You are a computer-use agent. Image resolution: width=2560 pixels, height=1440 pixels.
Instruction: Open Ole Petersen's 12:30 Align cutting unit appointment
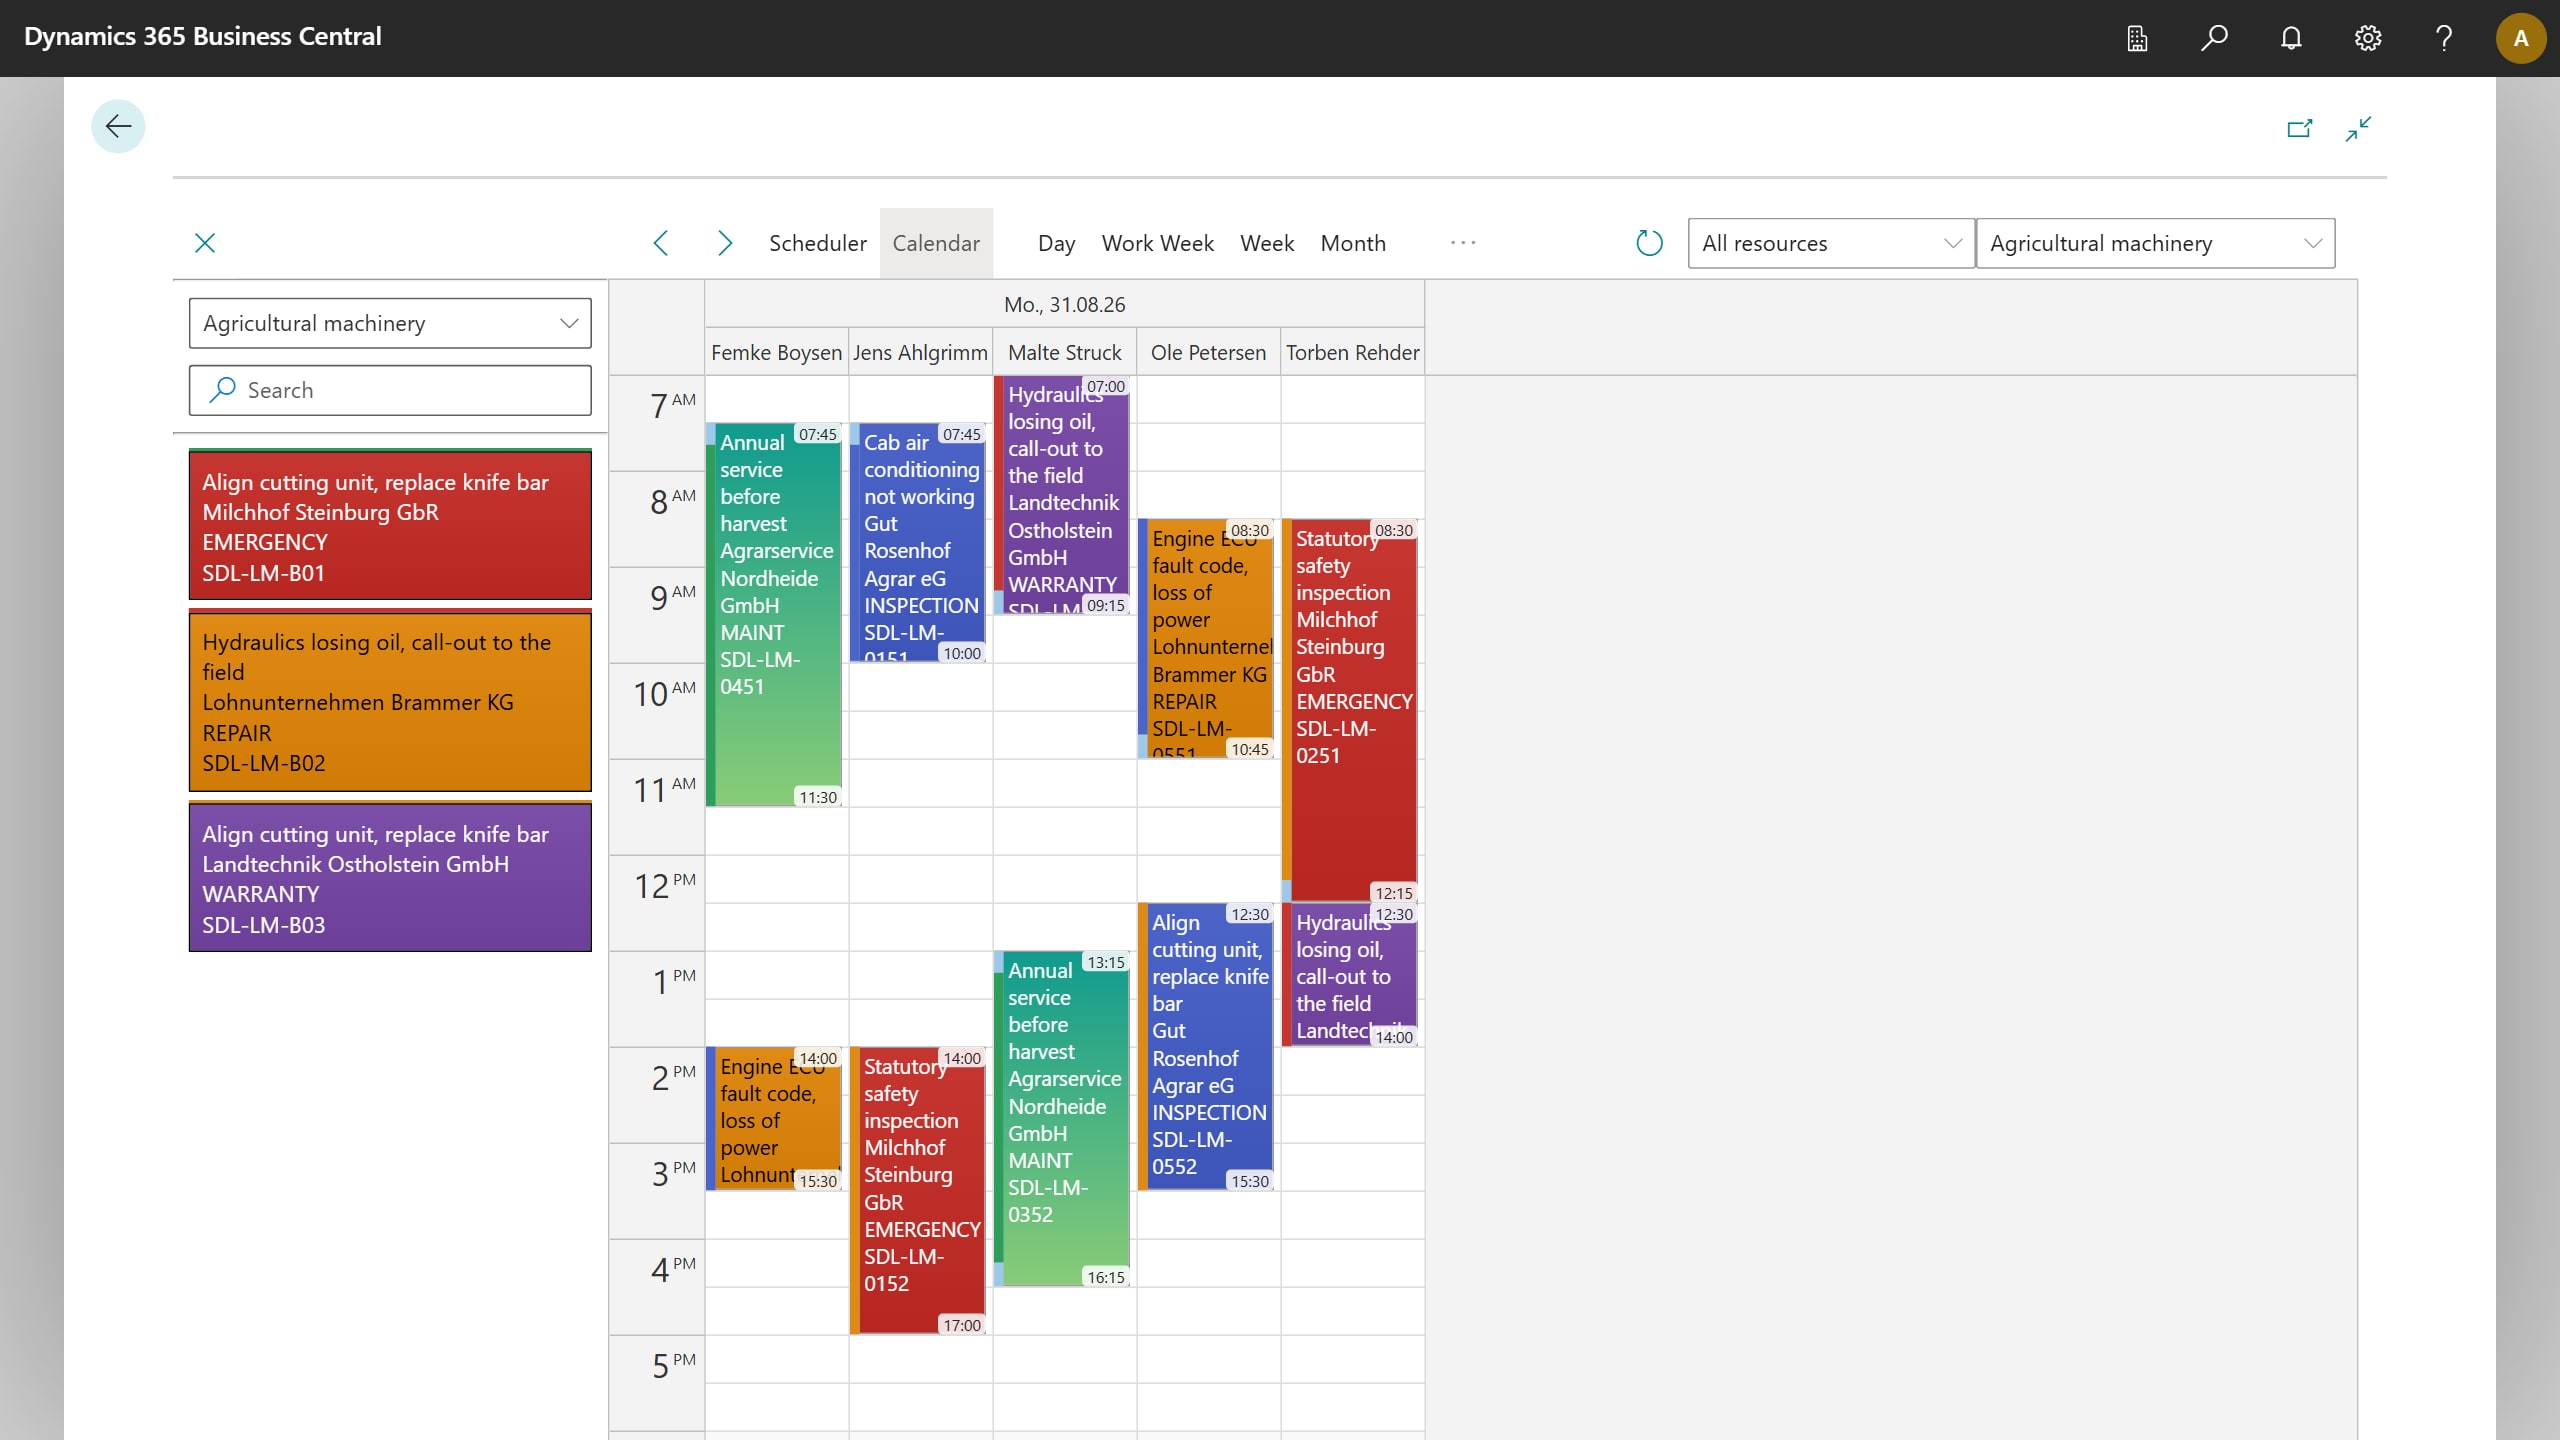click(1207, 1045)
